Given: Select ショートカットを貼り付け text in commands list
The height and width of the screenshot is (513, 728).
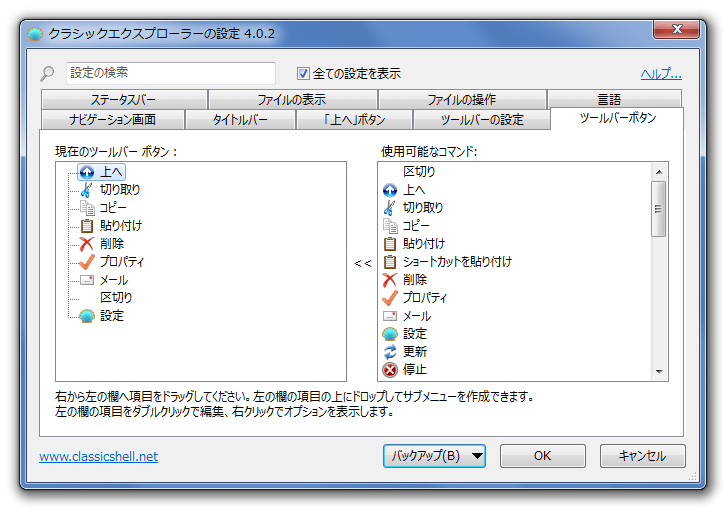Looking at the screenshot, I should click(457, 262).
